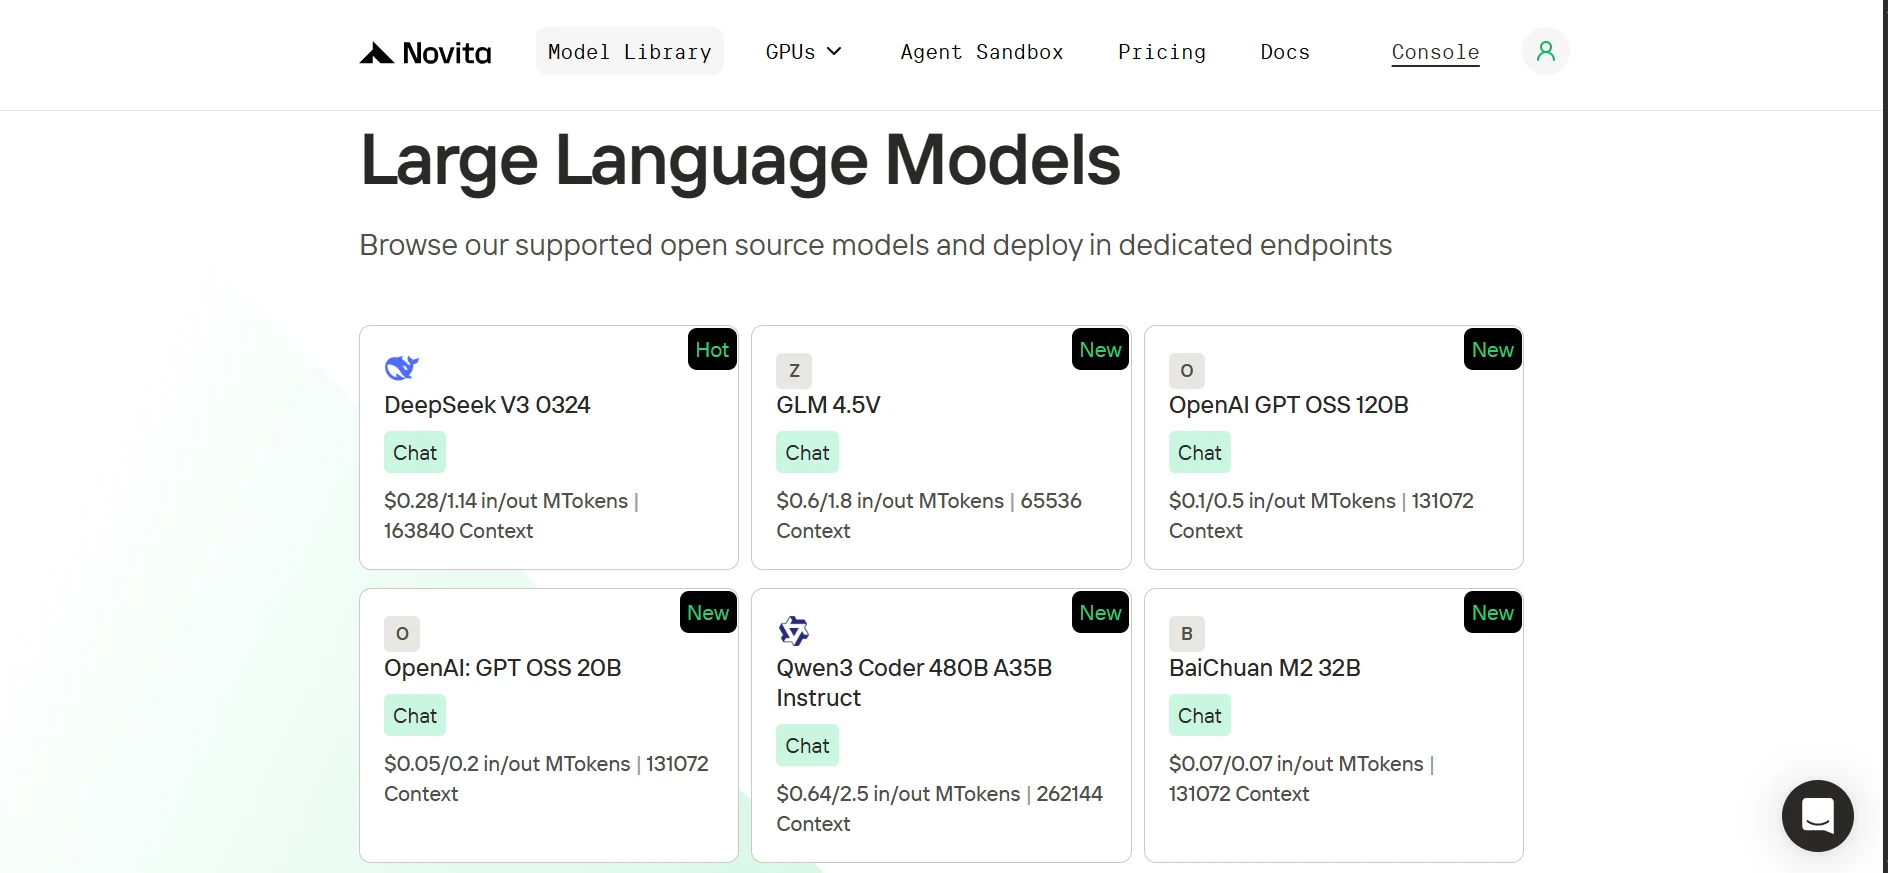This screenshot has height=873, width=1888.
Task: Click the Chat tag on DeepSeek V3 card
Action: [415, 453]
